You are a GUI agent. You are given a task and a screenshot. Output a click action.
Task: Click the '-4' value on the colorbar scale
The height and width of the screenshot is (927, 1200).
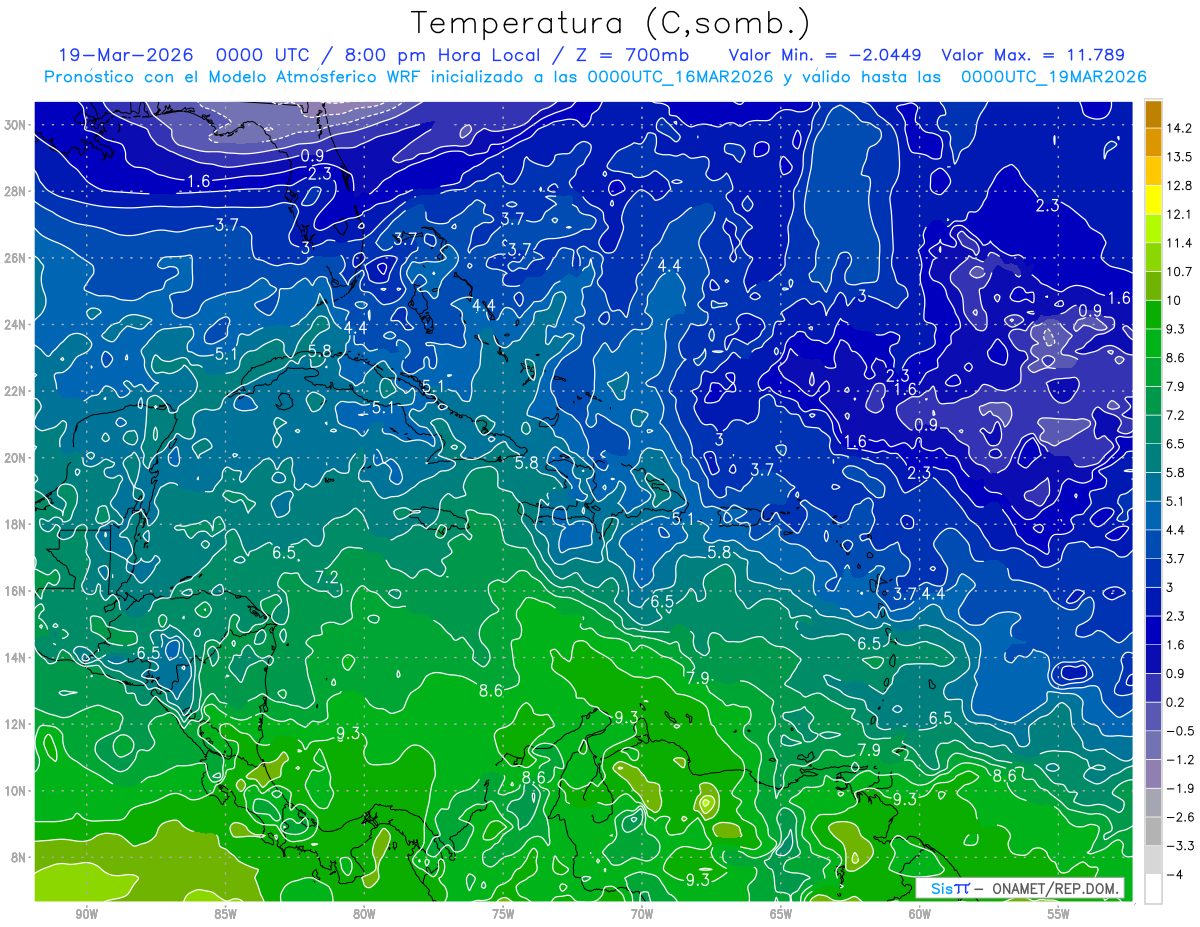pos(1175,875)
